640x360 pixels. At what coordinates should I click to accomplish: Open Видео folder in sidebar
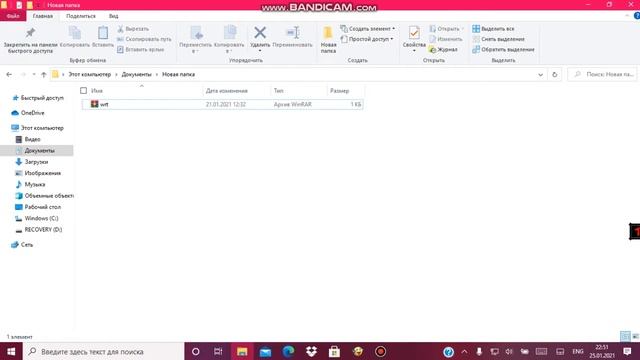point(28,139)
